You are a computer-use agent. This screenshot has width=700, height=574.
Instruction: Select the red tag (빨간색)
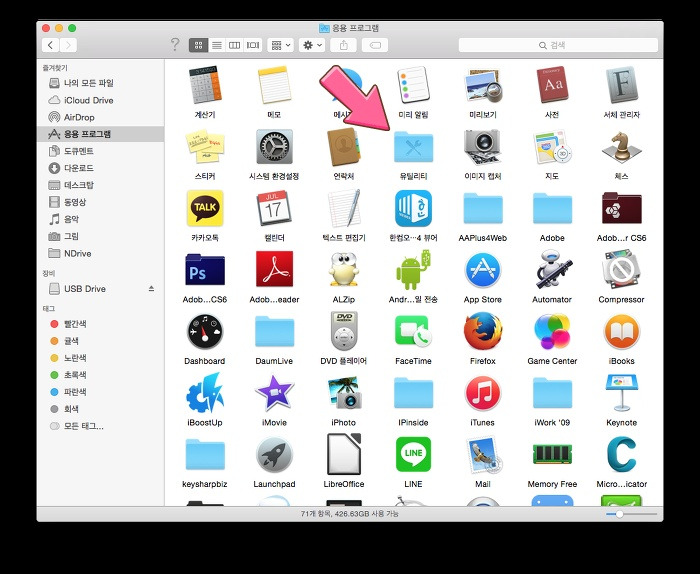(100, 324)
